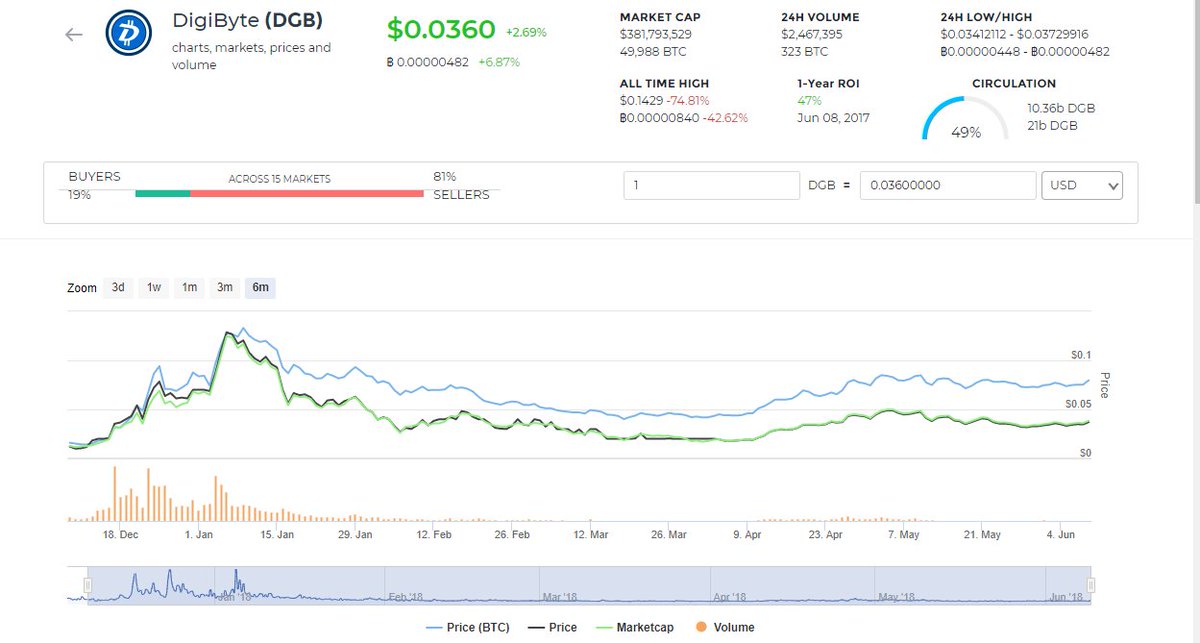The image size is (1200, 643).
Task: Click the DGB amount input field
Action: [x=711, y=185]
